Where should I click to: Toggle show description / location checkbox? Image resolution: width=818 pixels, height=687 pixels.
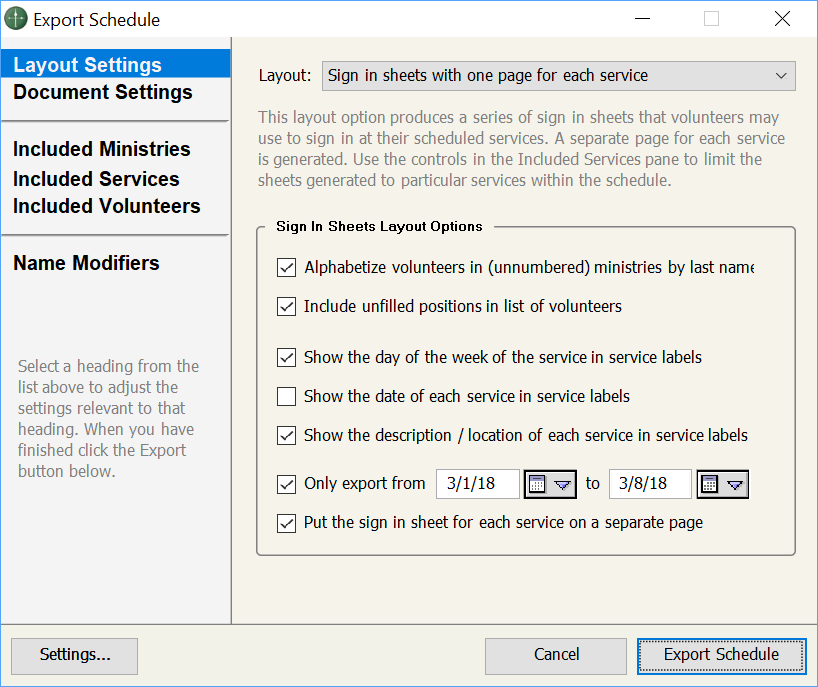(x=287, y=435)
